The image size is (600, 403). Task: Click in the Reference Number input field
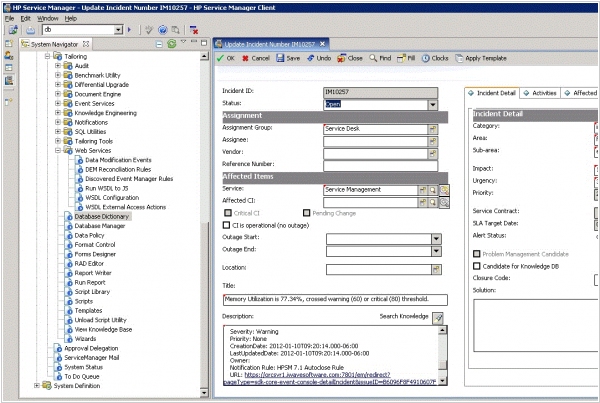click(380, 165)
